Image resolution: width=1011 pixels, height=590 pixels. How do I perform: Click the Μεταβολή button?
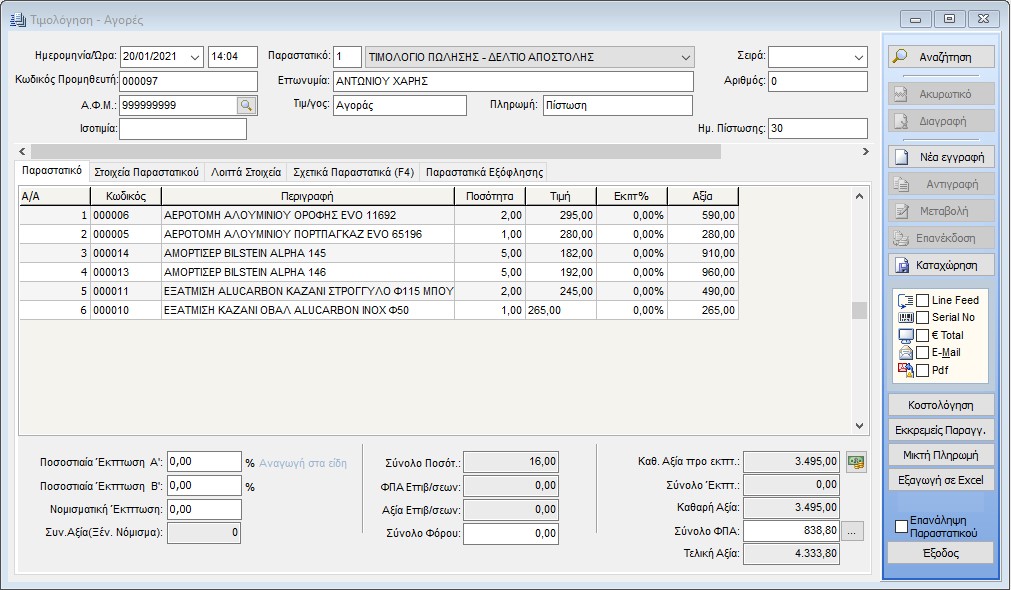tap(940, 211)
